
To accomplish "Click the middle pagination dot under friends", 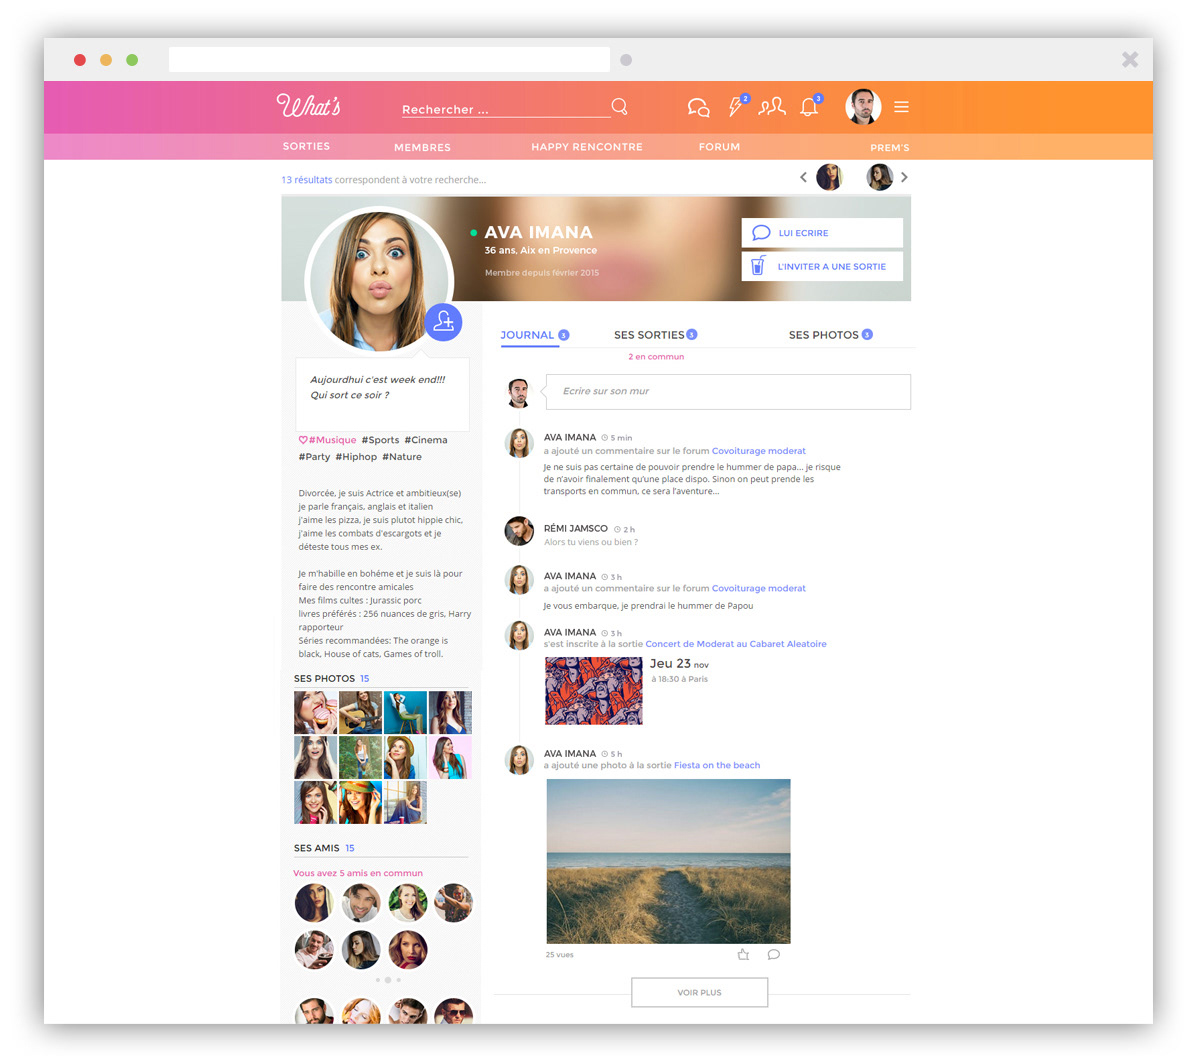I will coord(388,980).
